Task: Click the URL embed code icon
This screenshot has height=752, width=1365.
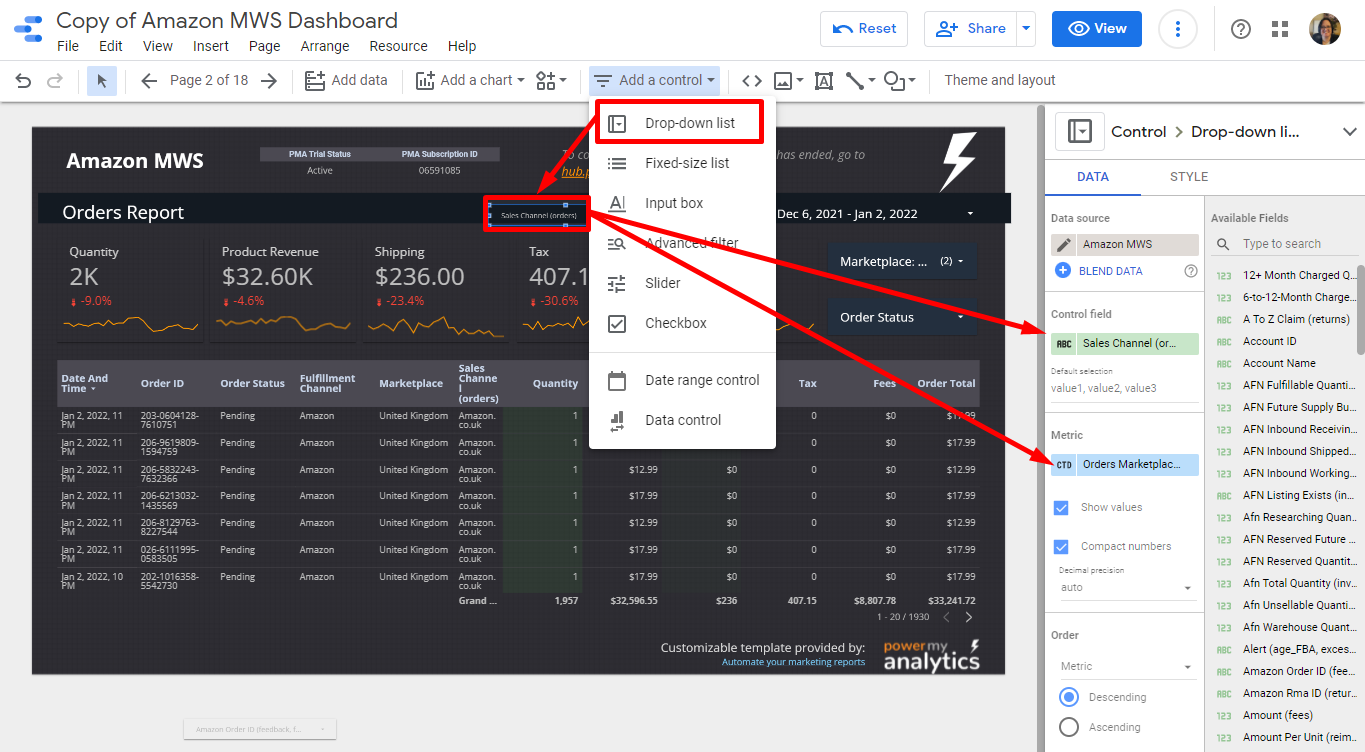Action: tap(752, 81)
